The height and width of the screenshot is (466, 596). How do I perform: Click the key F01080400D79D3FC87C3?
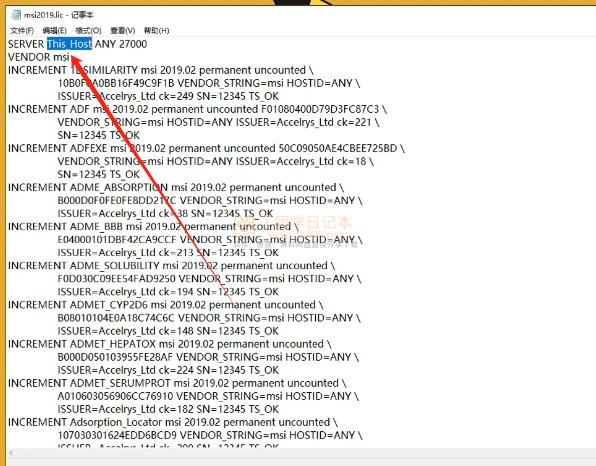(x=320, y=109)
